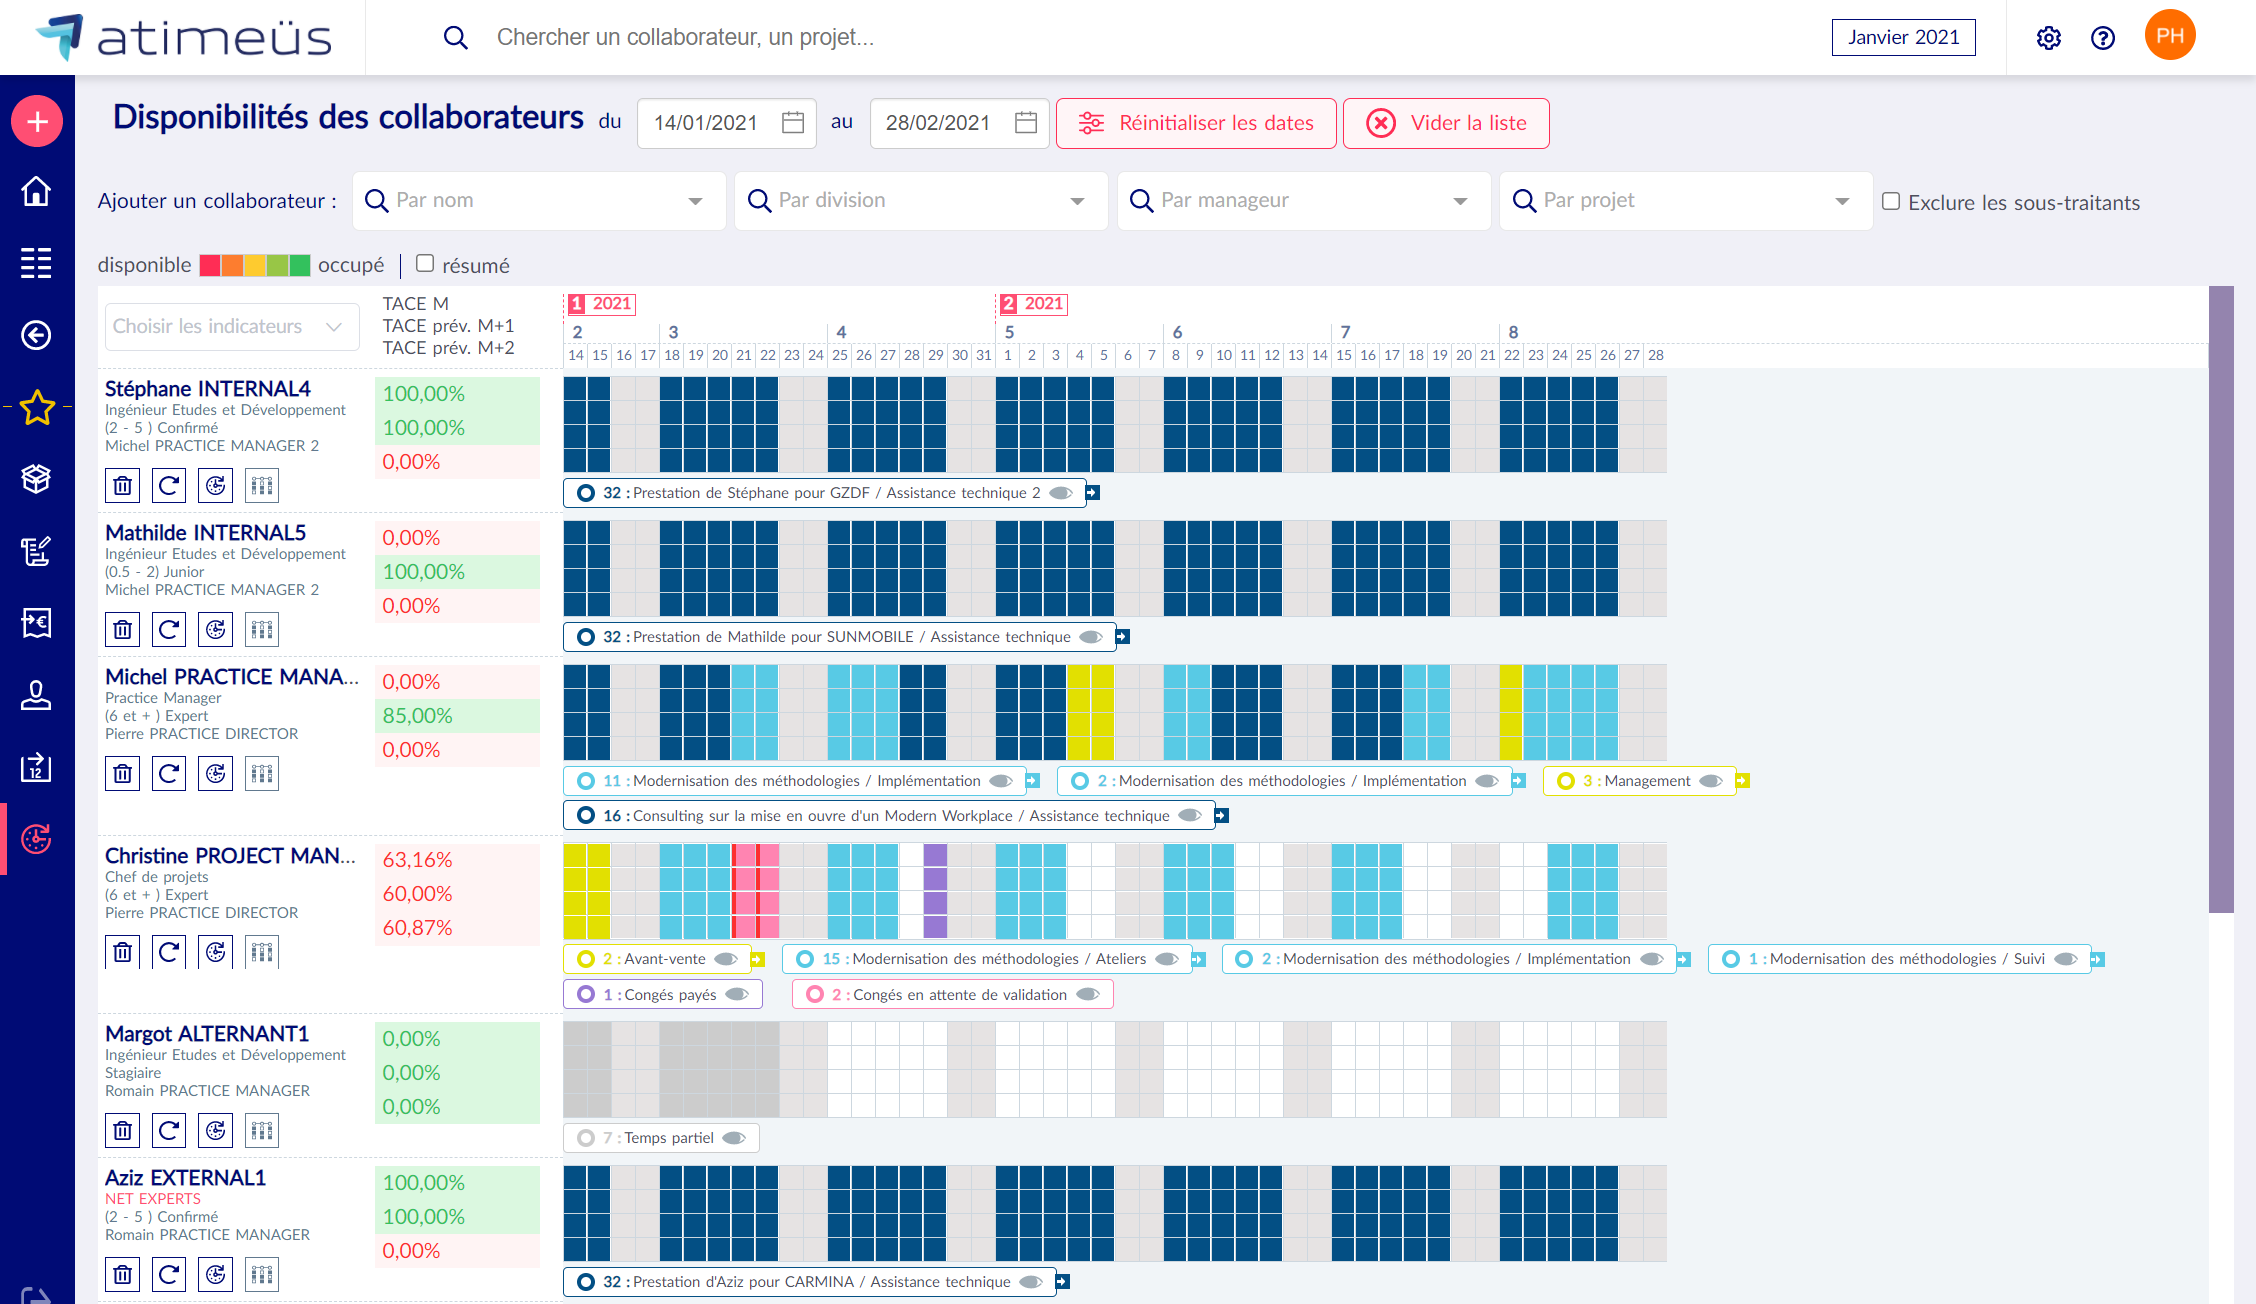Viewport: 2256px width, 1304px height.
Task: Enable Exclure les sous-traitants checkbox
Action: (x=1891, y=202)
